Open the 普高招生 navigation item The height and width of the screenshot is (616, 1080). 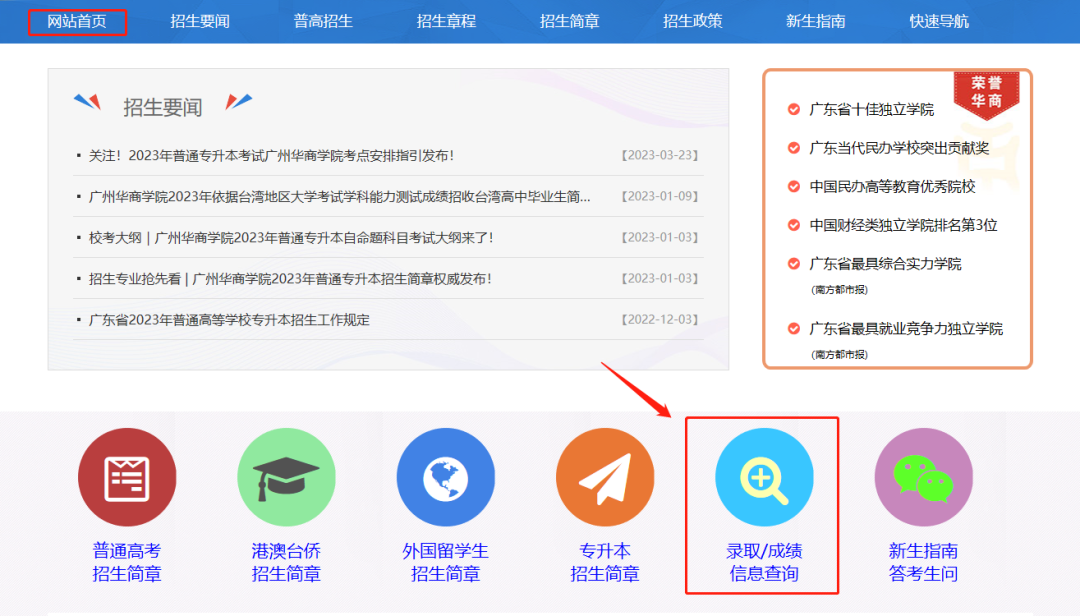coord(323,21)
